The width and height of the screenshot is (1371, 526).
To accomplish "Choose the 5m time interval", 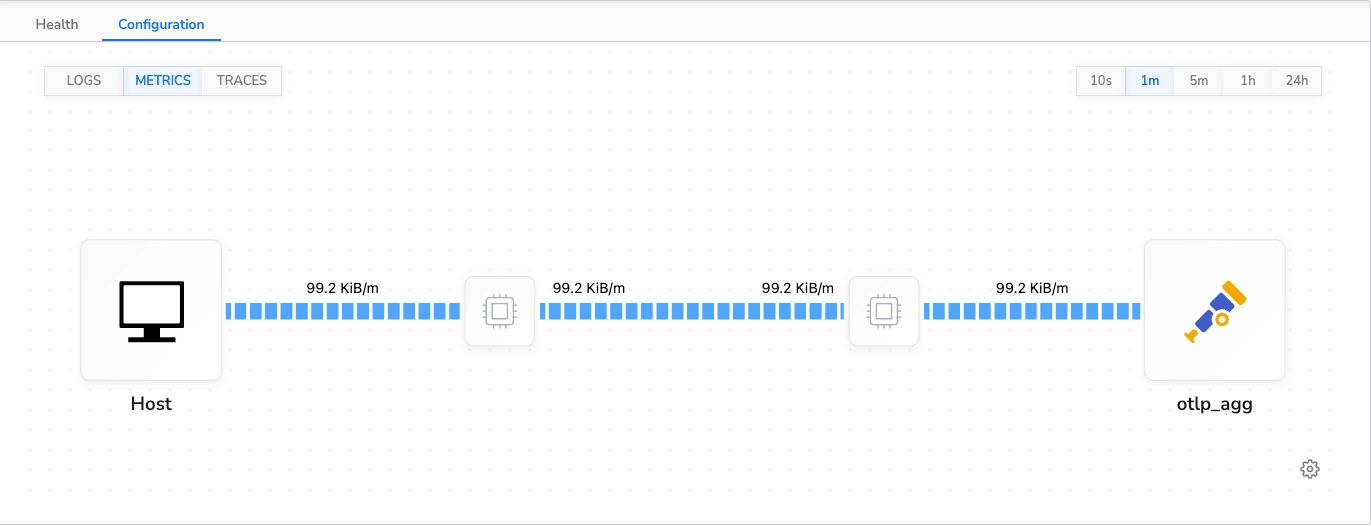I will click(x=1199, y=80).
